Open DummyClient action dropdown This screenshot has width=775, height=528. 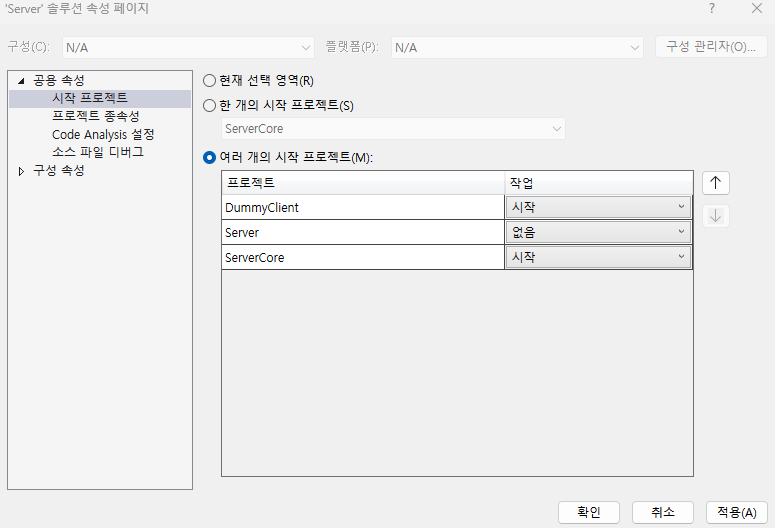pos(598,207)
